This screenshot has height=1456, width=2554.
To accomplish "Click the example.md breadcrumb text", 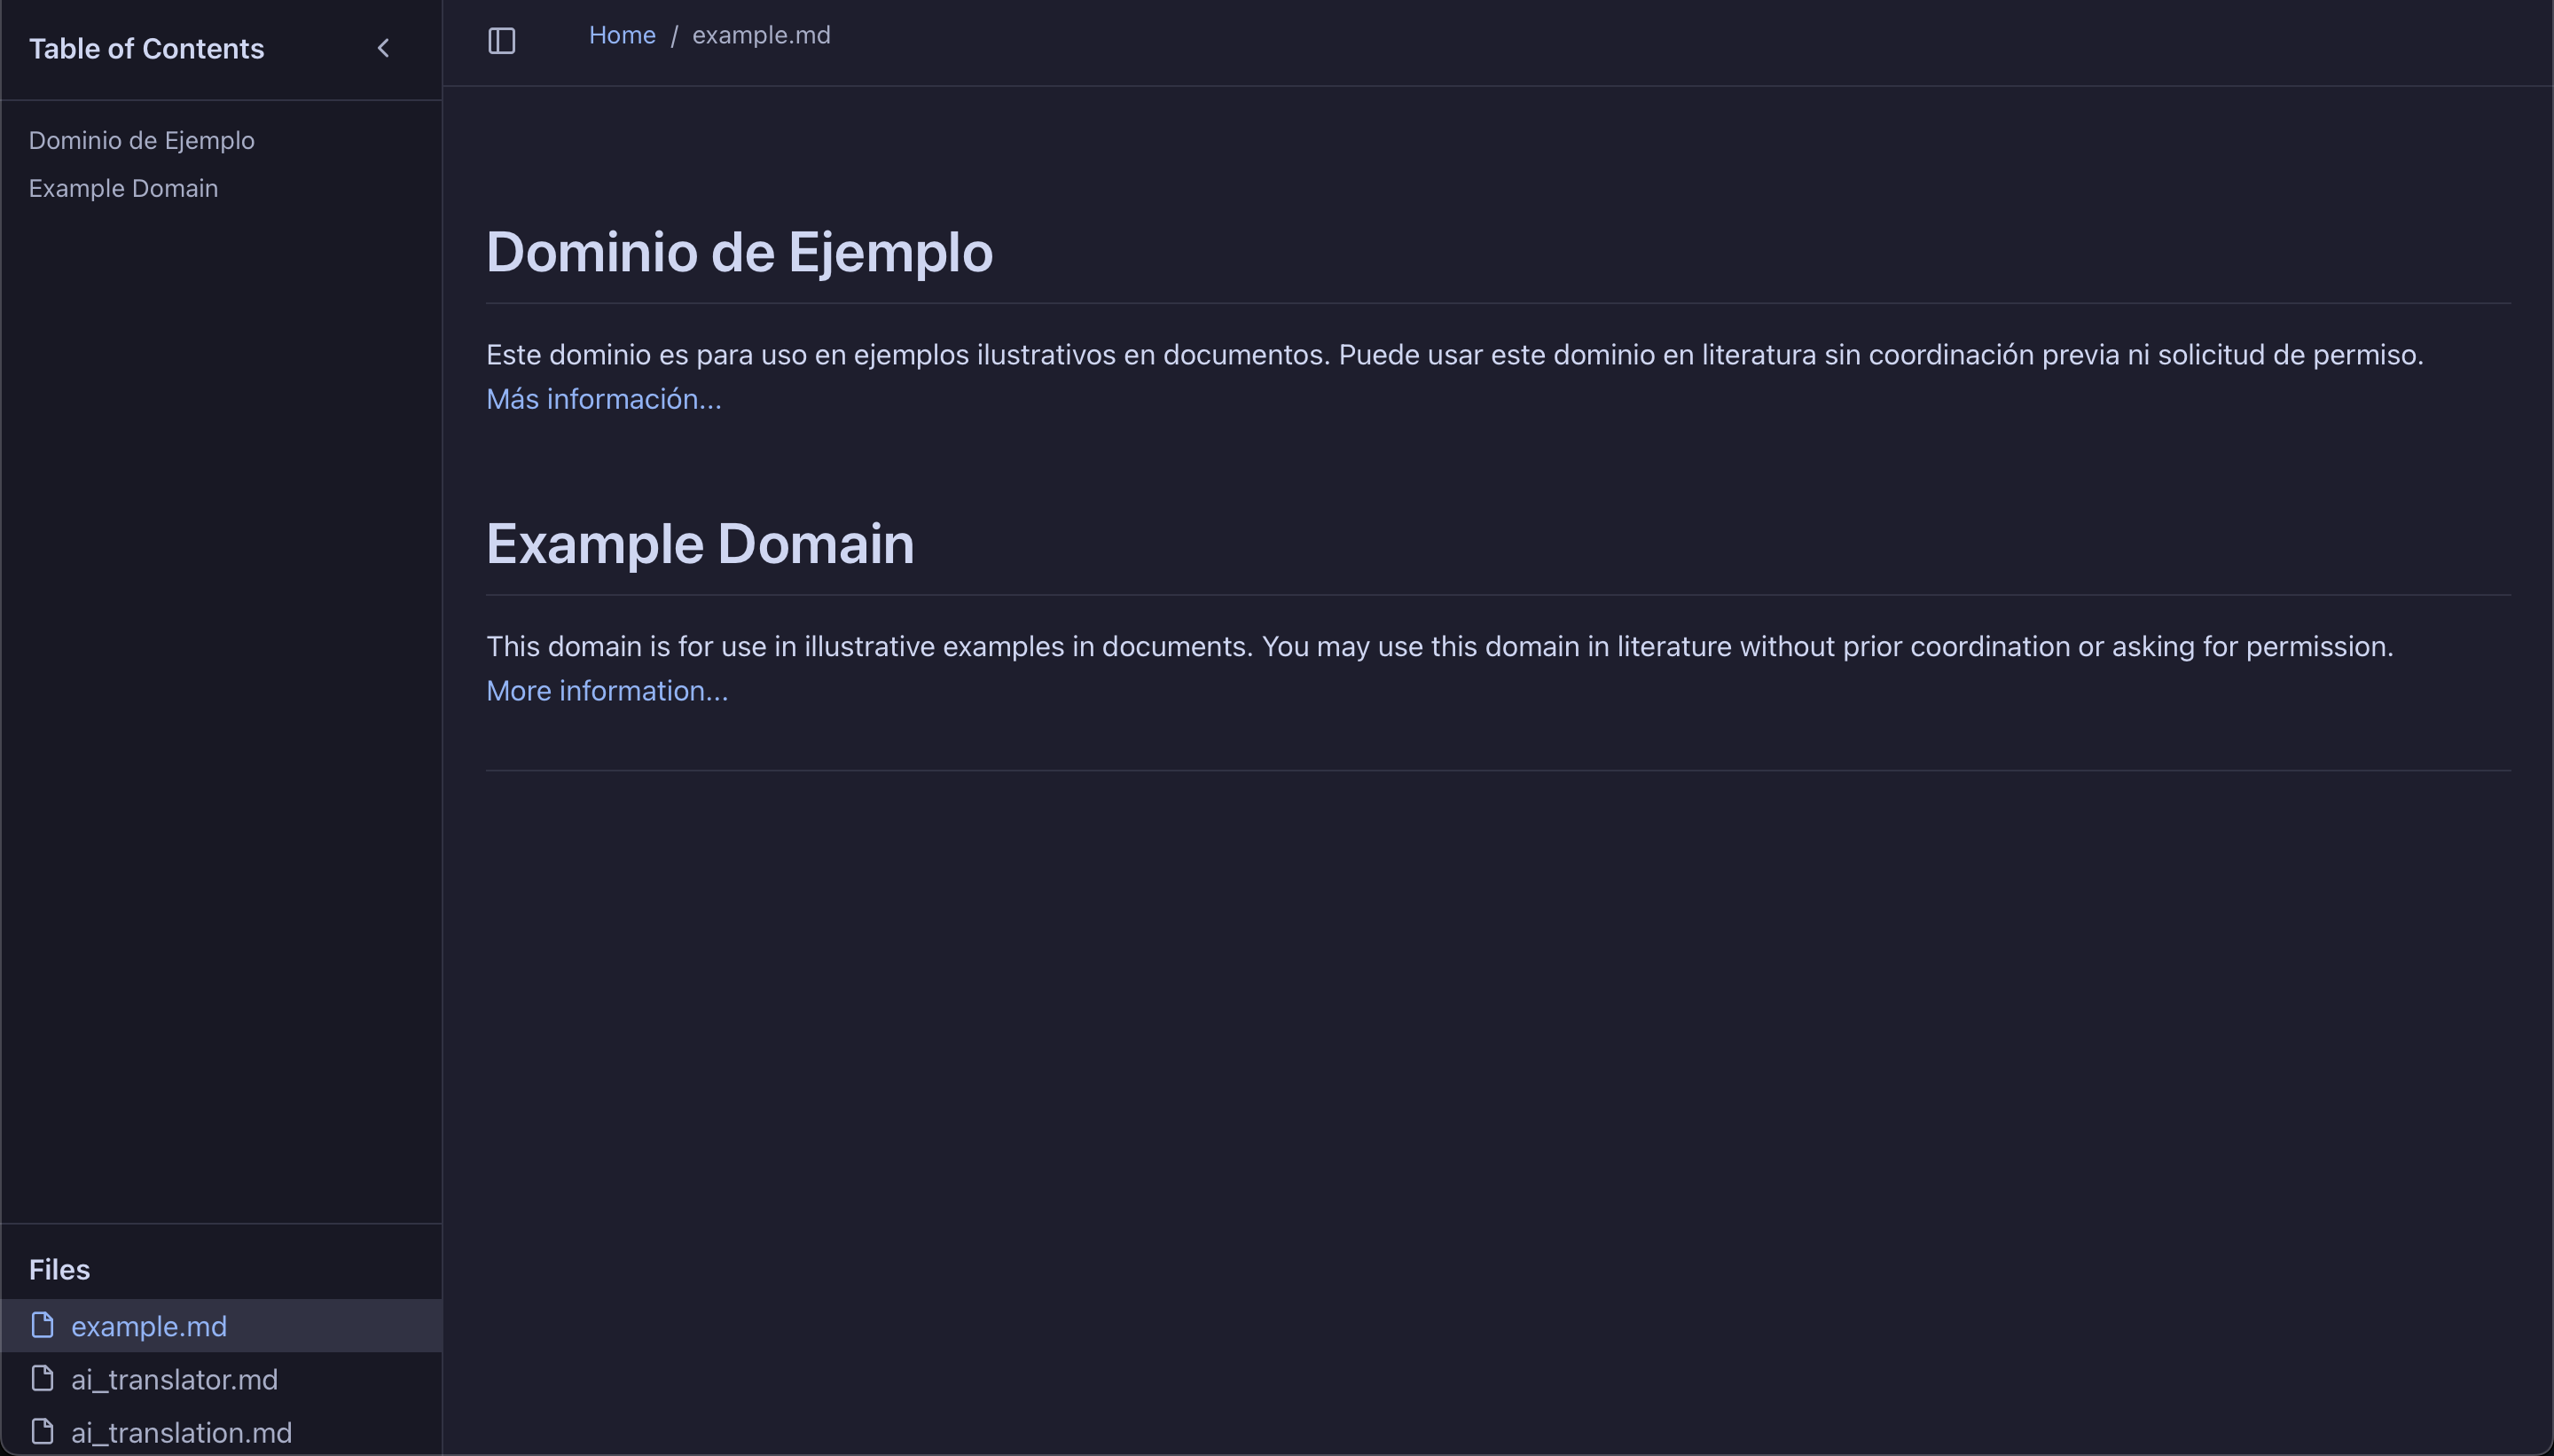I will 761,35.
